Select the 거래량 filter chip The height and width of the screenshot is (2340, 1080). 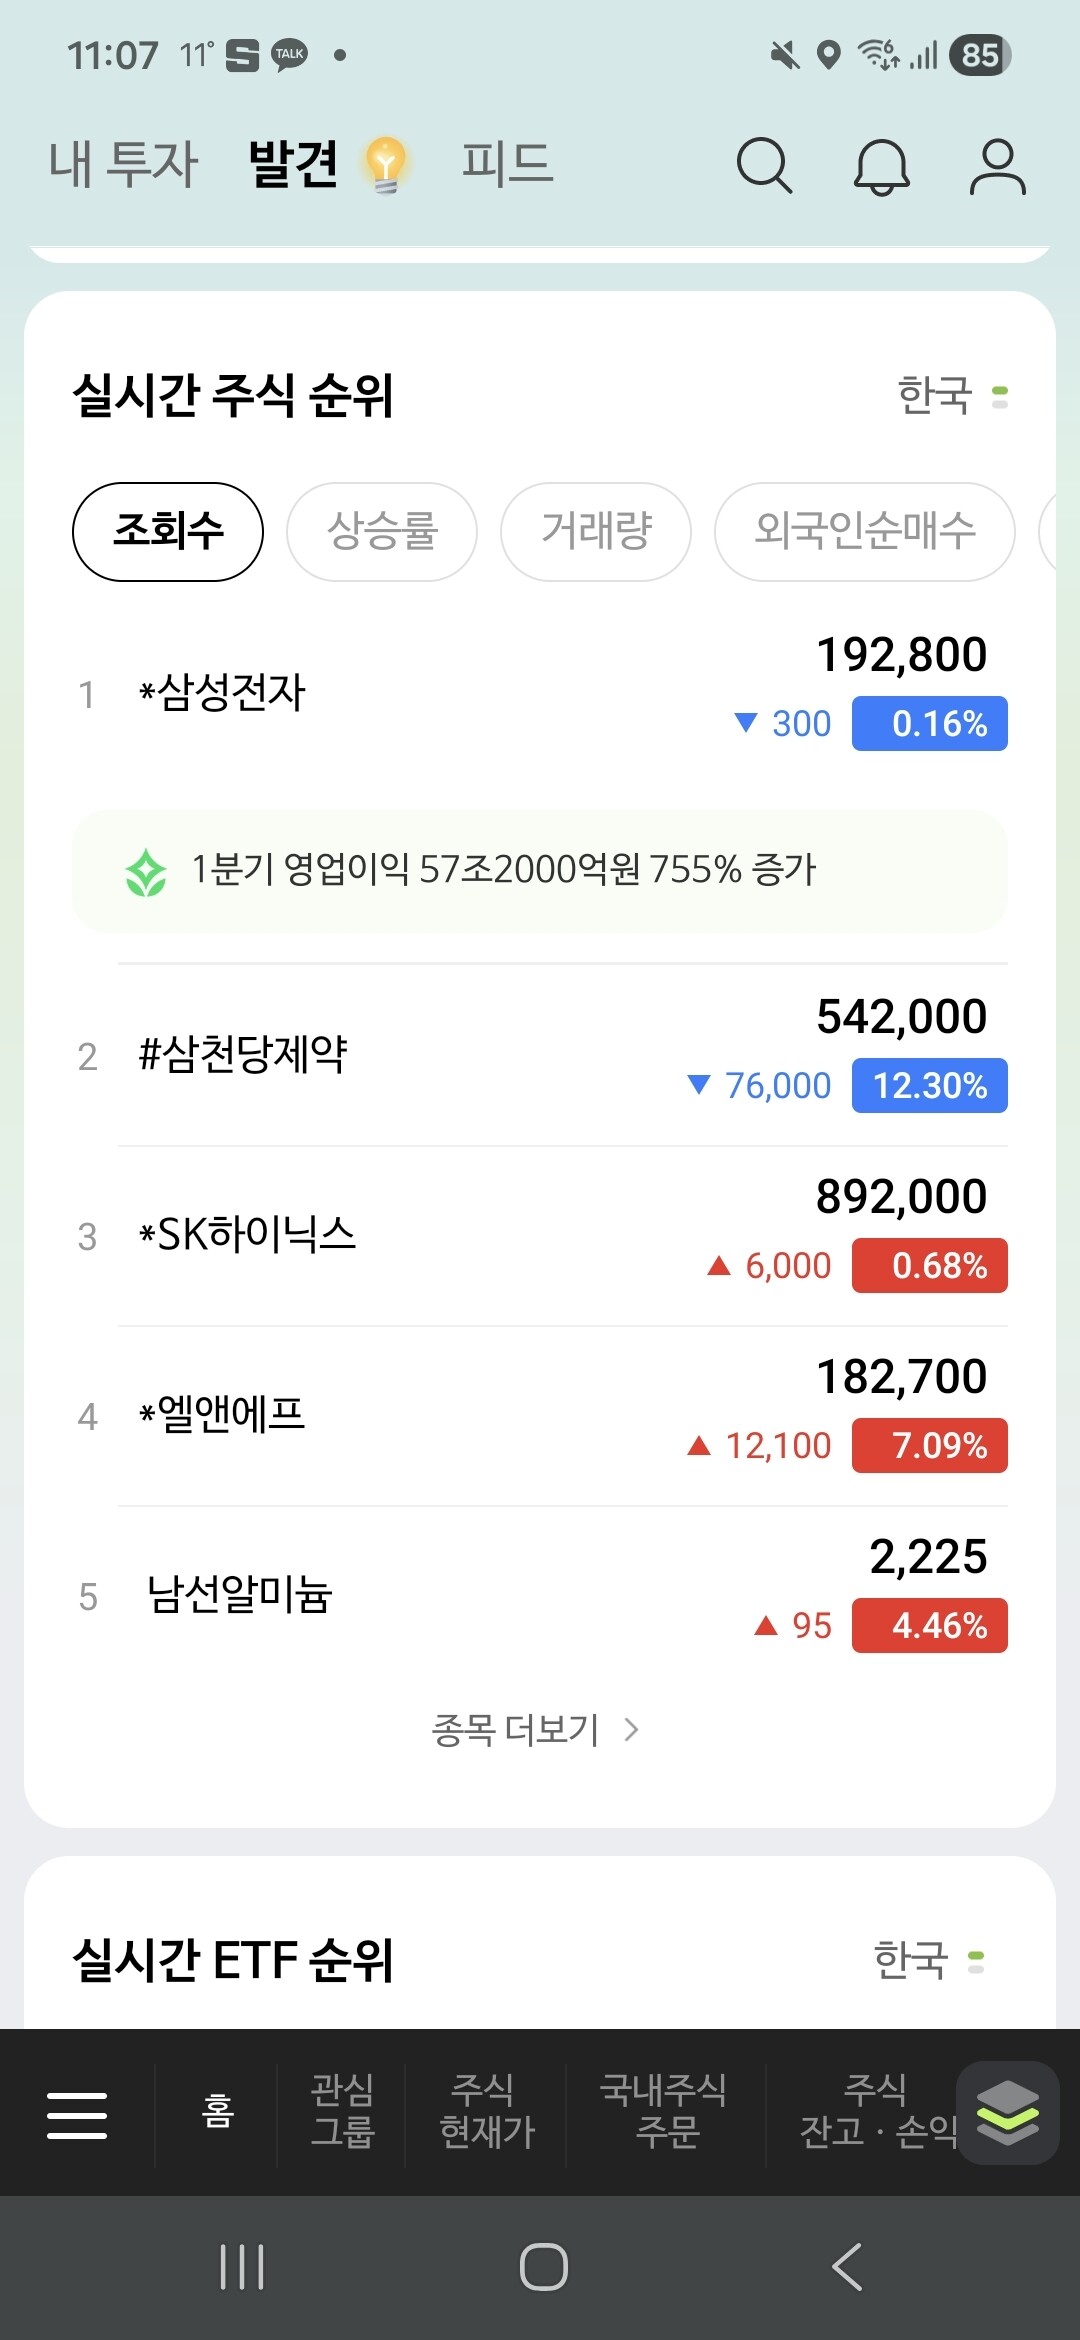pos(596,531)
